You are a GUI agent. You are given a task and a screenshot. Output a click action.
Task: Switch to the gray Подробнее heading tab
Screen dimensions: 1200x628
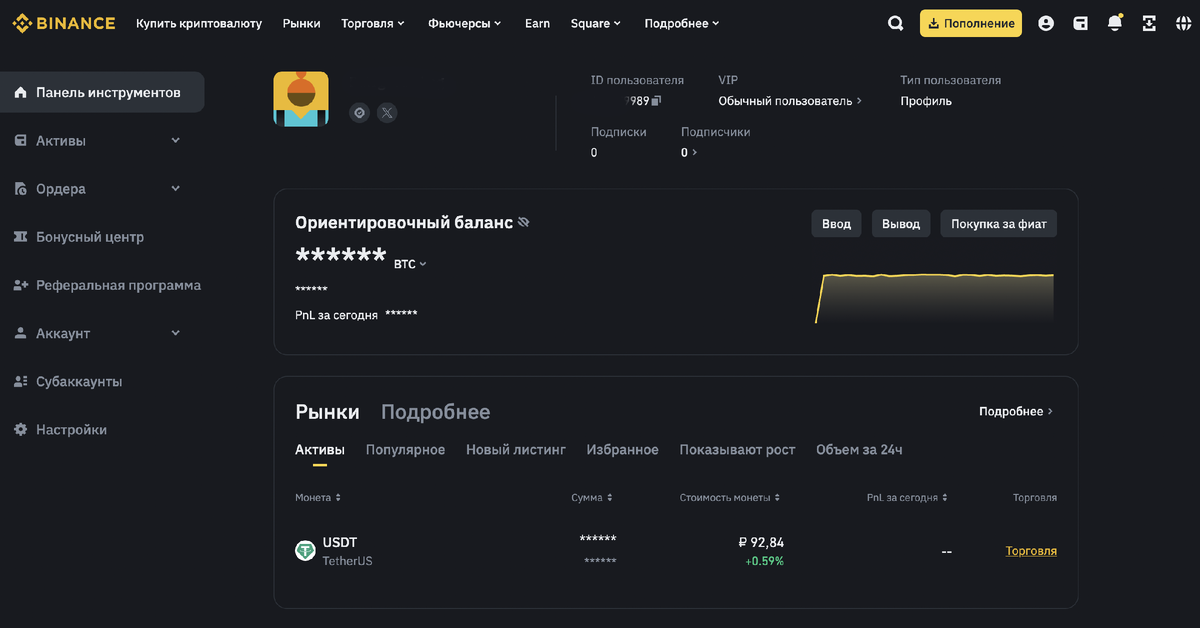[x=435, y=412]
